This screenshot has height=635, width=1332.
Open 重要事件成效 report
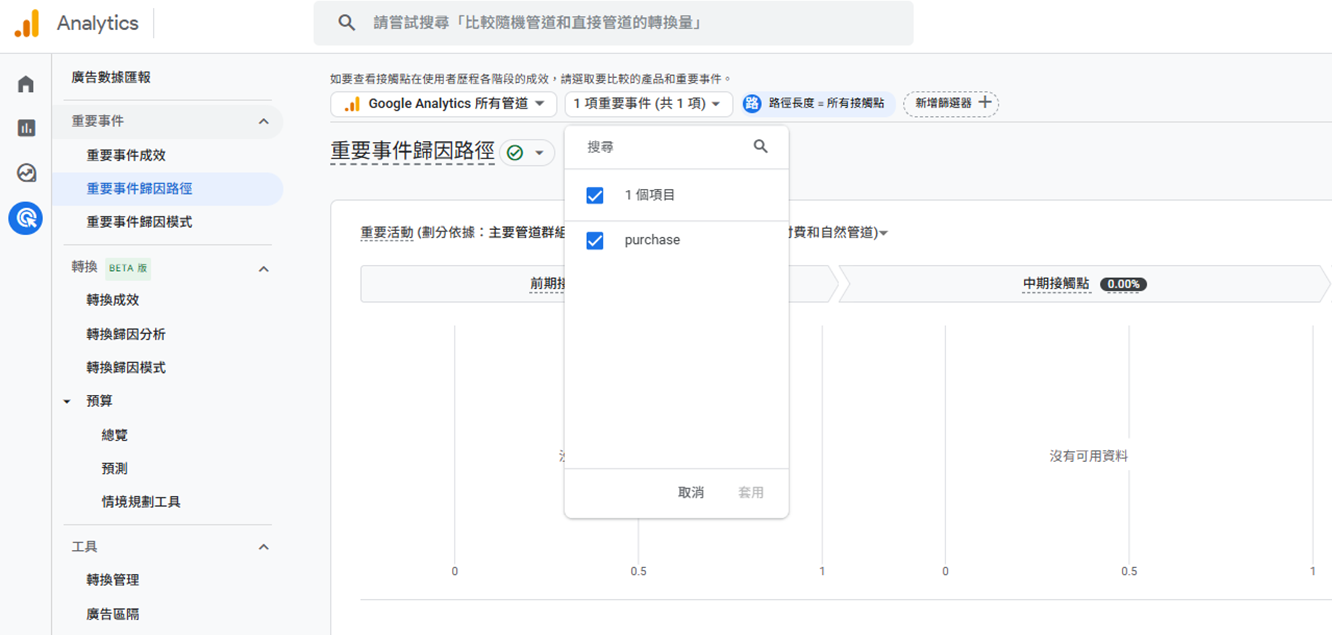(x=126, y=155)
